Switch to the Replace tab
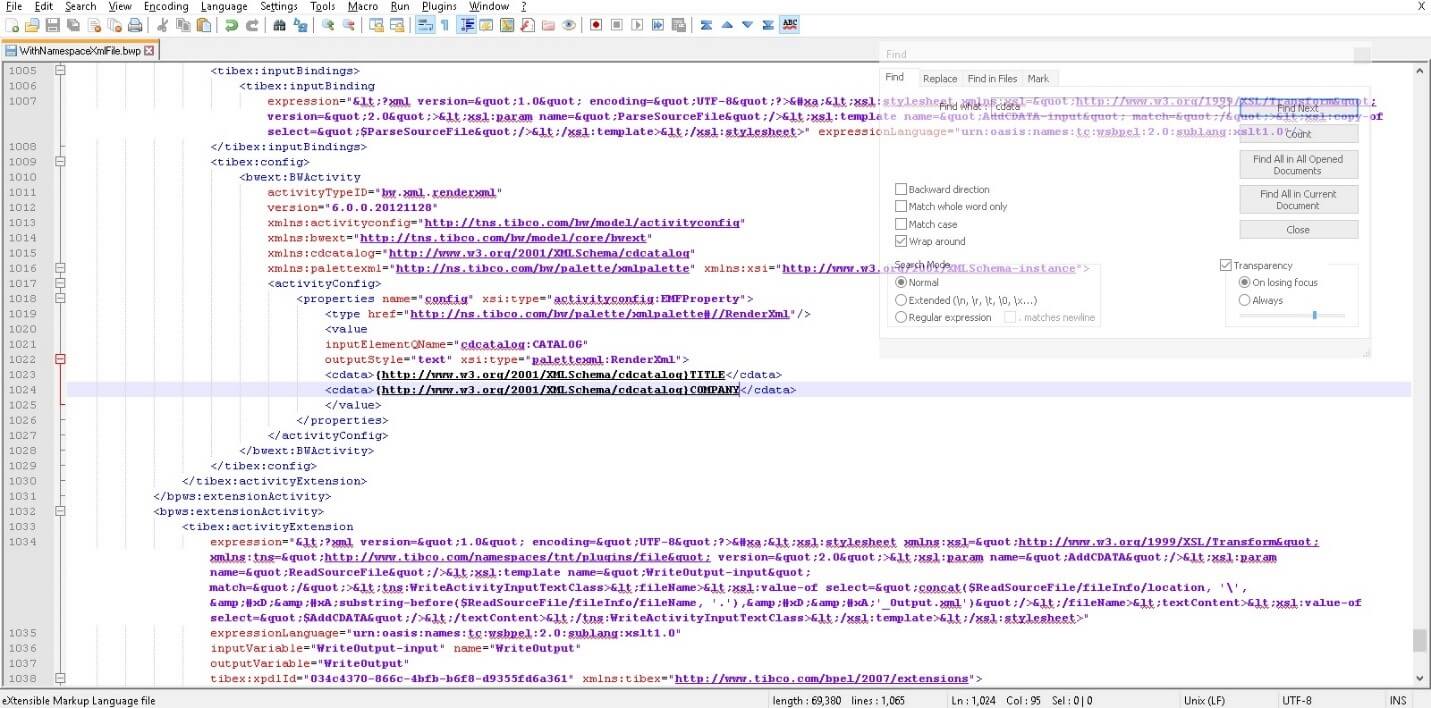The width and height of the screenshot is (1431, 708). point(940,78)
